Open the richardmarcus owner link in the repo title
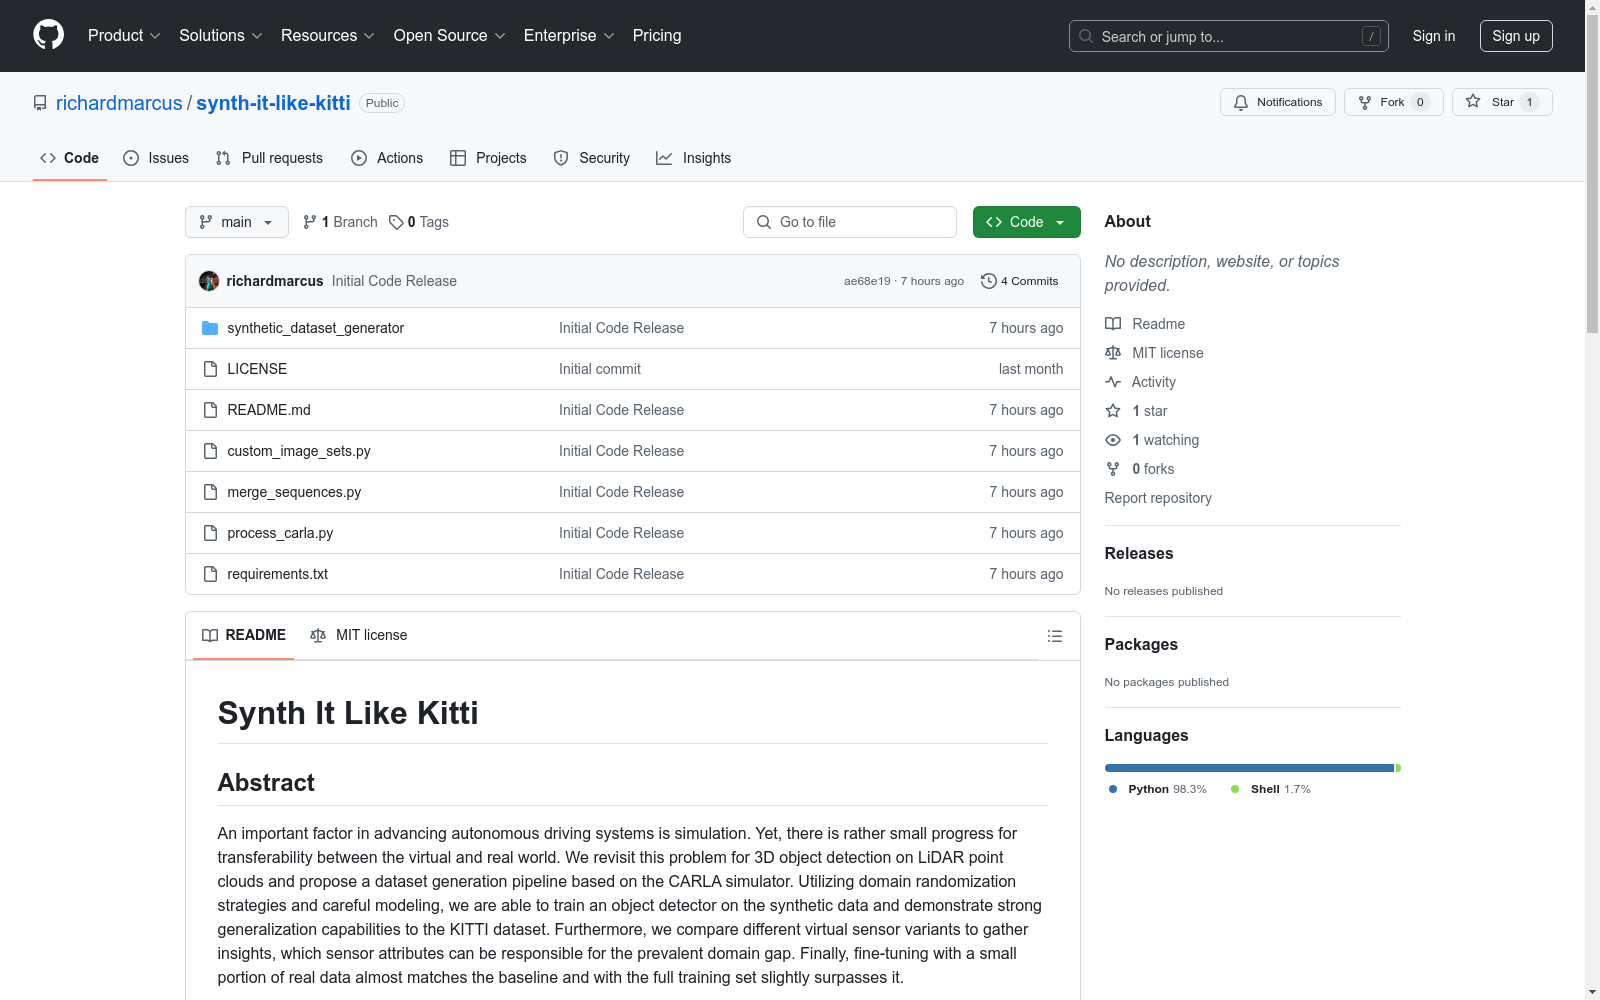The image size is (1600, 1000). pyautogui.click(x=119, y=103)
